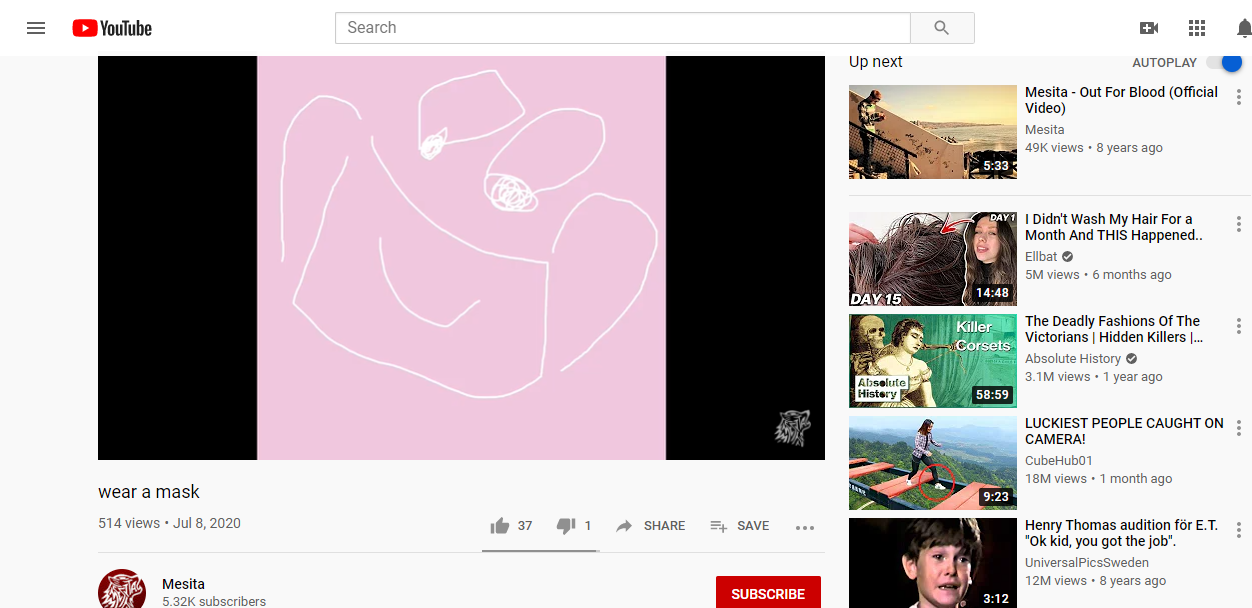Open more actions ellipsis below video

pos(805,527)
